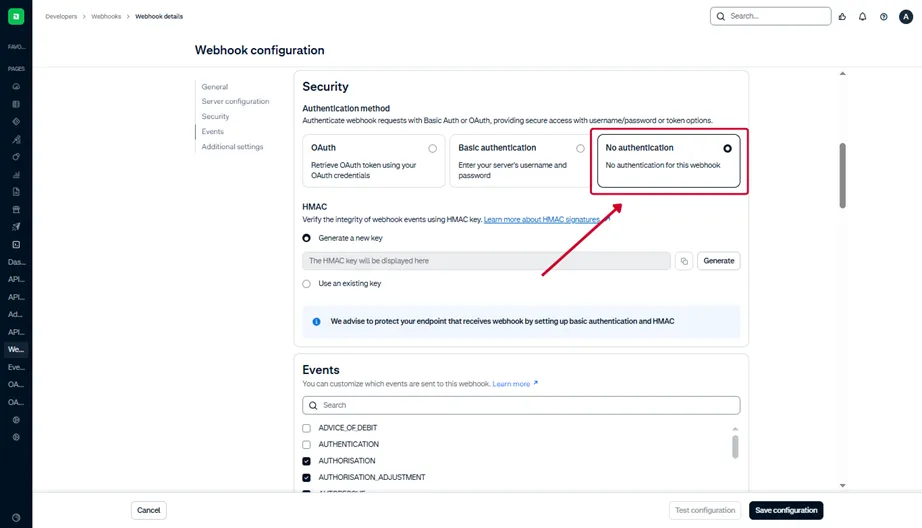Click the blue info icon in advisory banner
The image size is (922, 528).
tap(316, 322)
